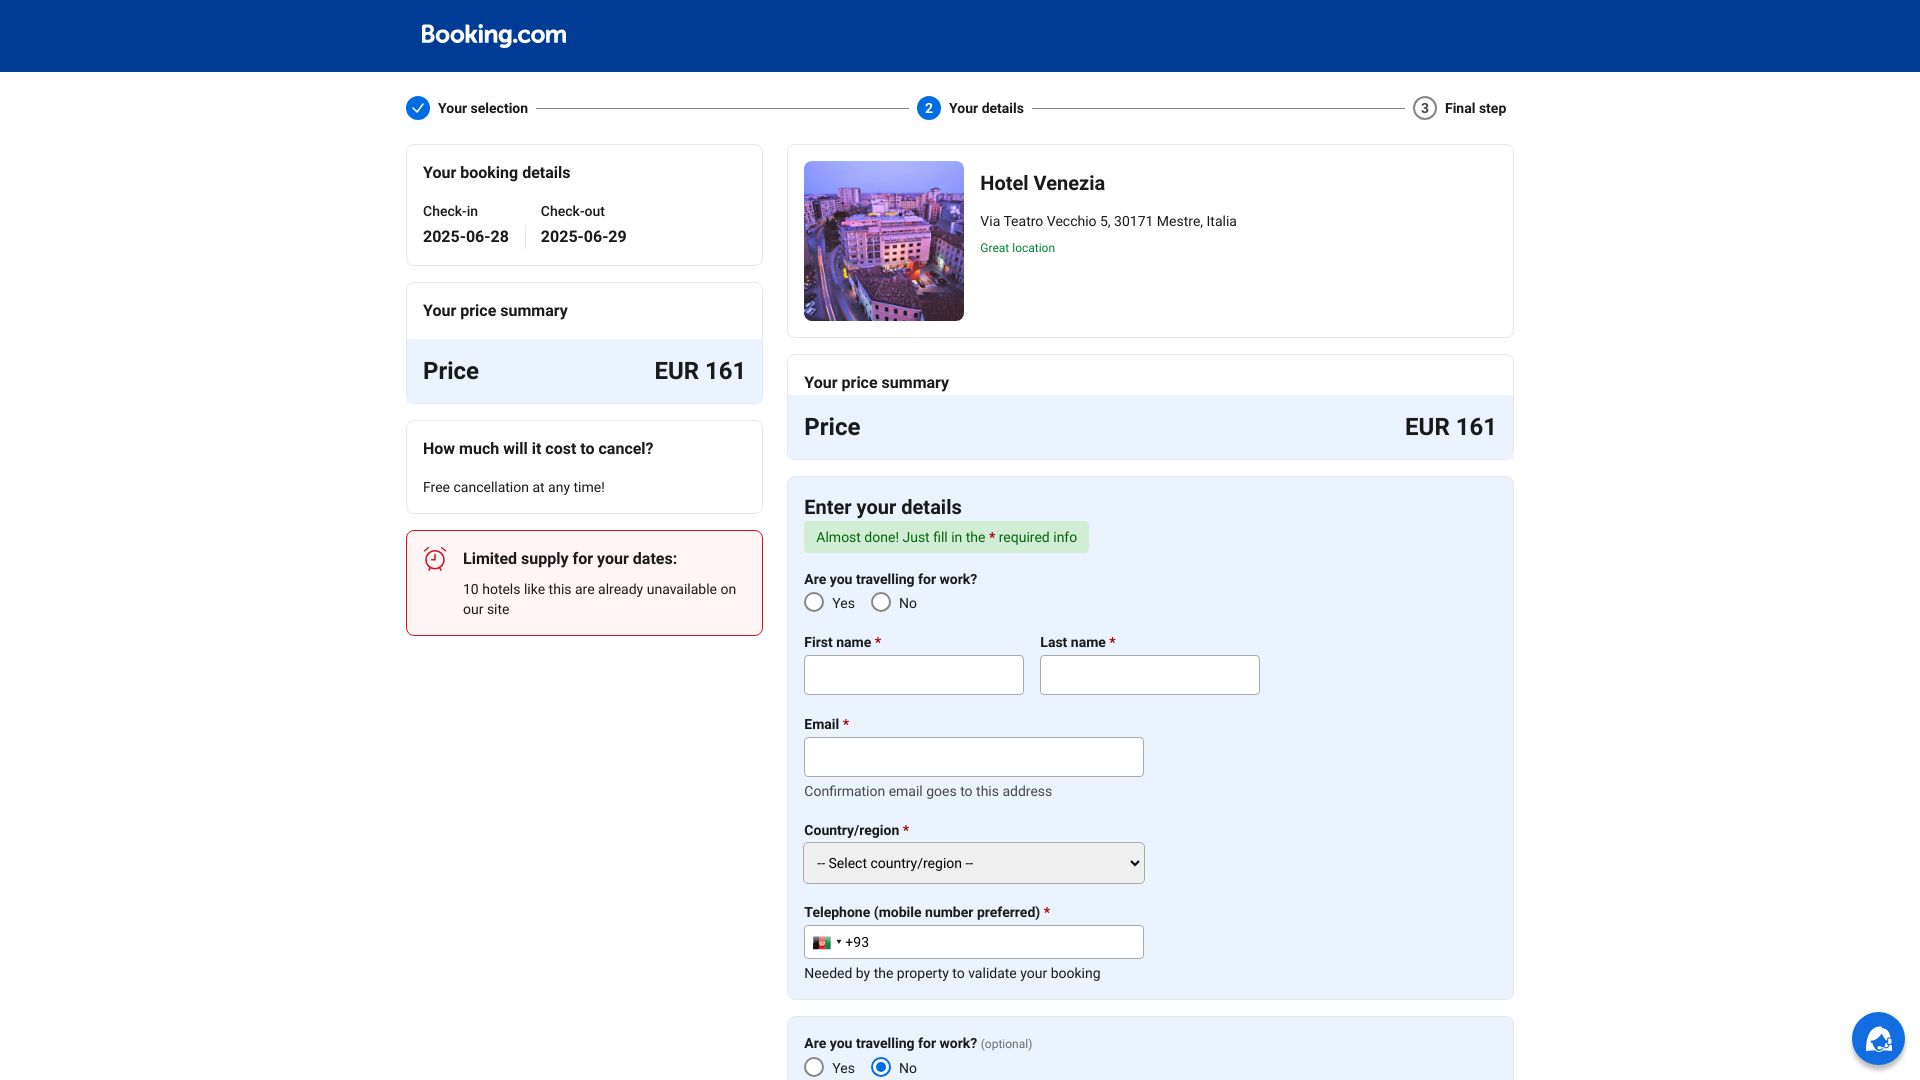
Task: Open the customer support chat bubble
Action: [x=1878, y=1039]
